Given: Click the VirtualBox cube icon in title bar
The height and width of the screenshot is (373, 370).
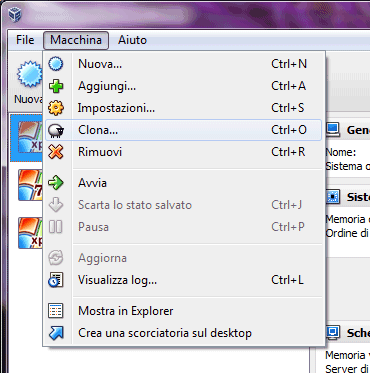Looking at the screenshot, I should pyautogui.click(x=15, y=14).
